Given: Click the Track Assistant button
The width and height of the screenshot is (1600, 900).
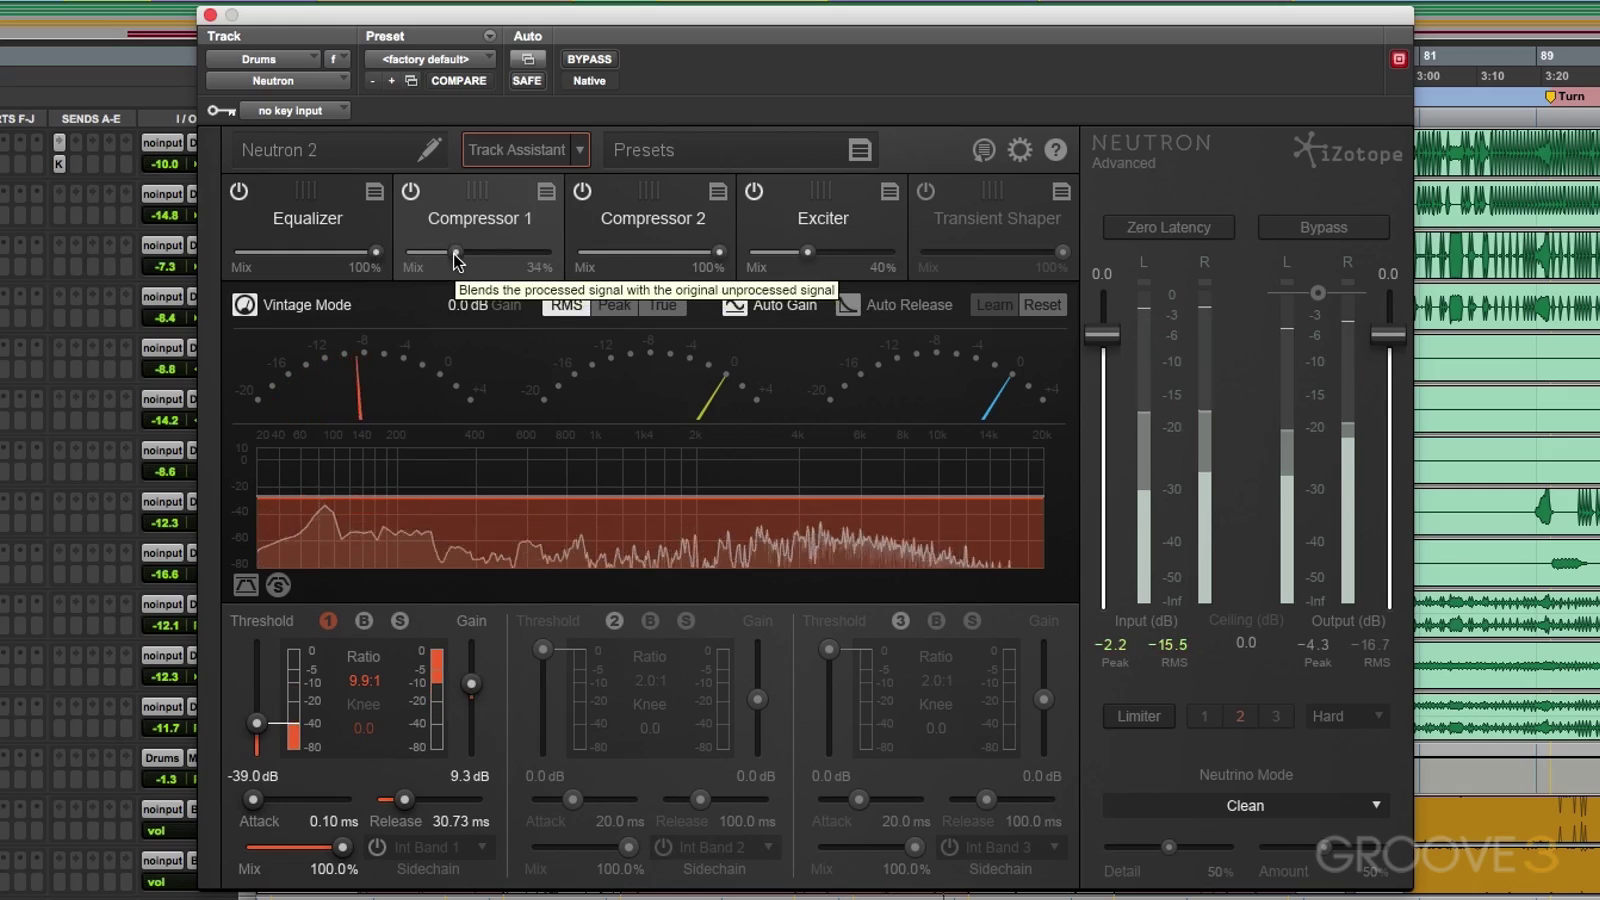Looking at the screenshot, I should 517,150.
